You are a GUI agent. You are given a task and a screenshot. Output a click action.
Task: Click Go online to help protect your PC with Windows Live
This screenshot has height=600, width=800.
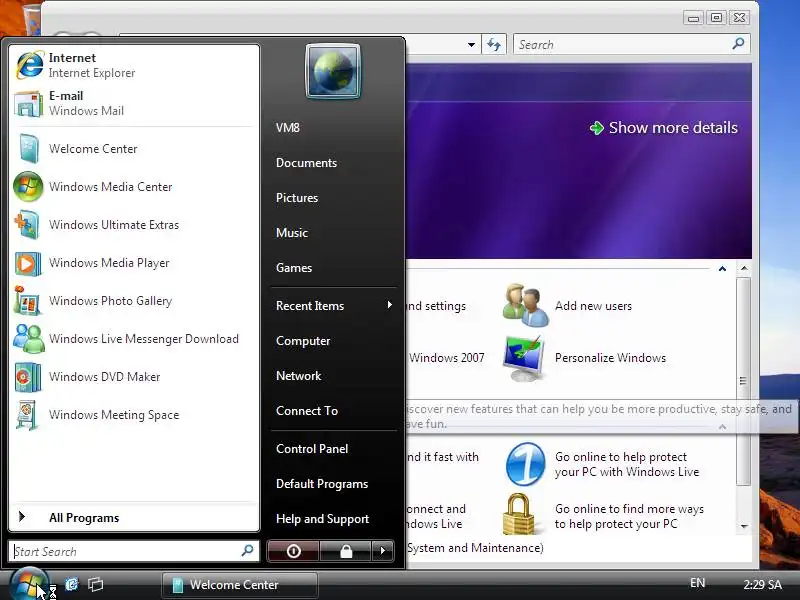click(627, 464)
